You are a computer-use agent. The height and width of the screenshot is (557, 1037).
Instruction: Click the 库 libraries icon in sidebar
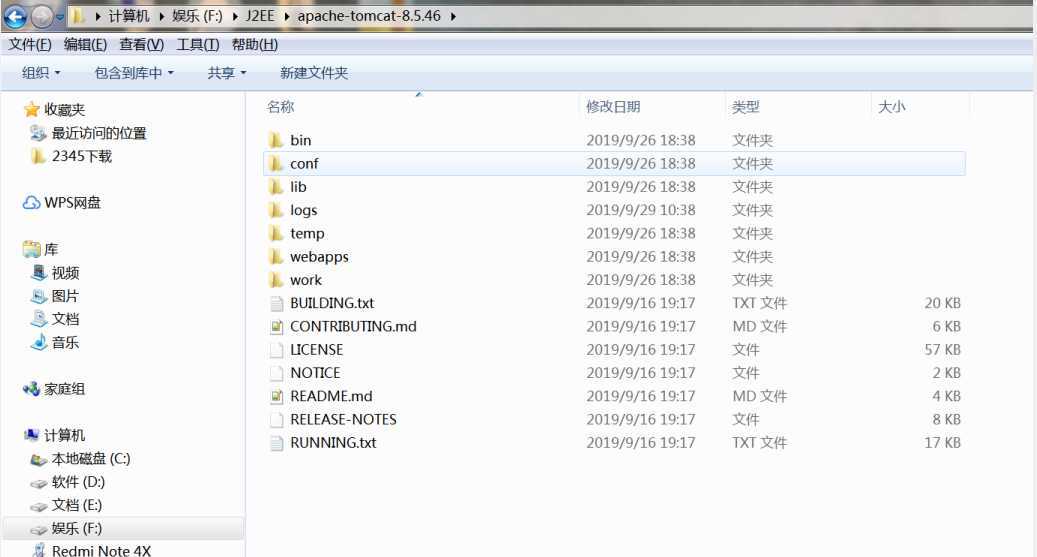tap(31, 249)
